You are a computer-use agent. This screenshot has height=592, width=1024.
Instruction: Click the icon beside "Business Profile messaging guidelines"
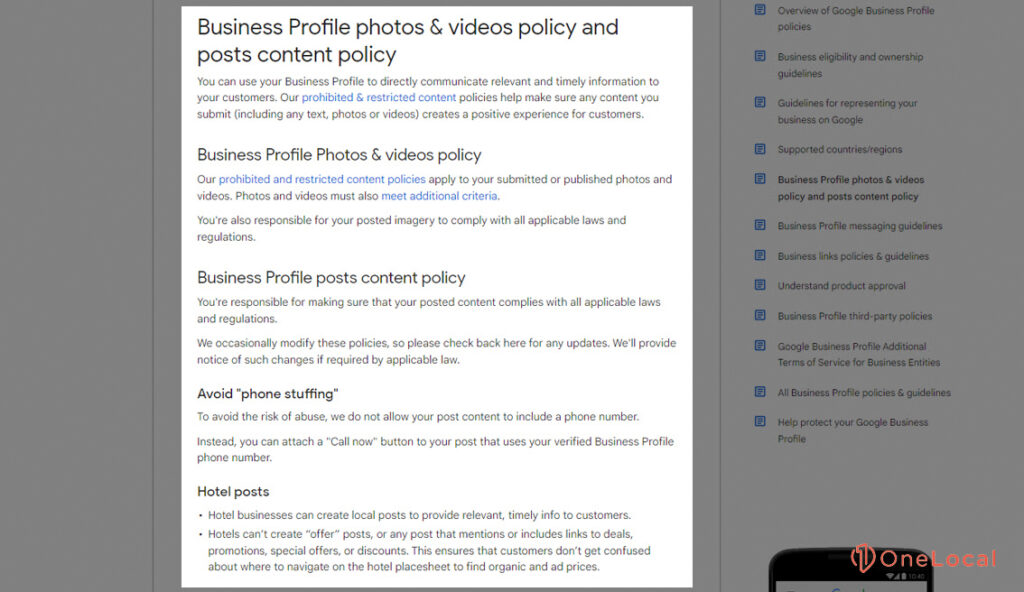(761, 226)
